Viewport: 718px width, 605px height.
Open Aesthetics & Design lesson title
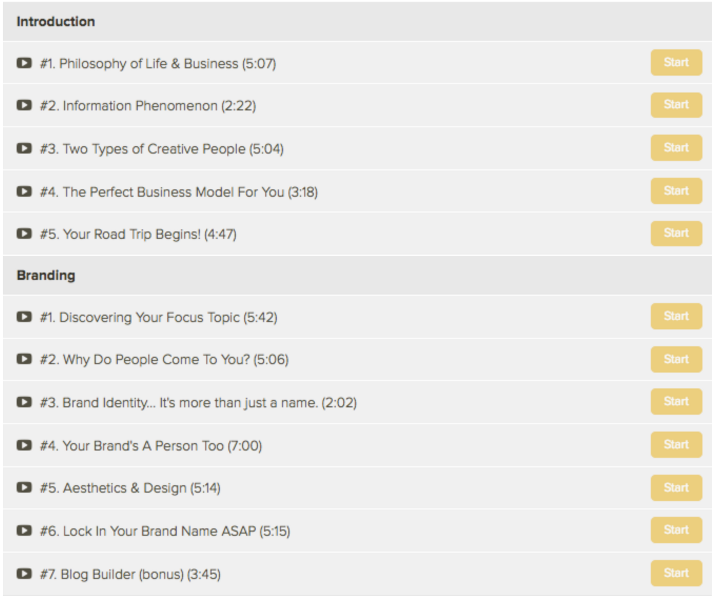click(130, 488)
